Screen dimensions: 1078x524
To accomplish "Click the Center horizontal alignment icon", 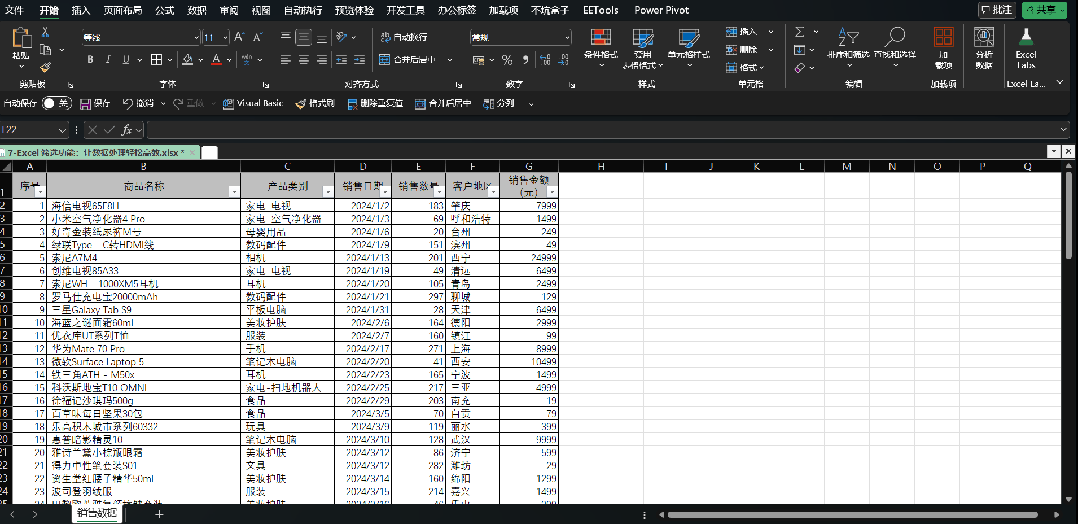I will pyautogui.click(x=304, y=60).
